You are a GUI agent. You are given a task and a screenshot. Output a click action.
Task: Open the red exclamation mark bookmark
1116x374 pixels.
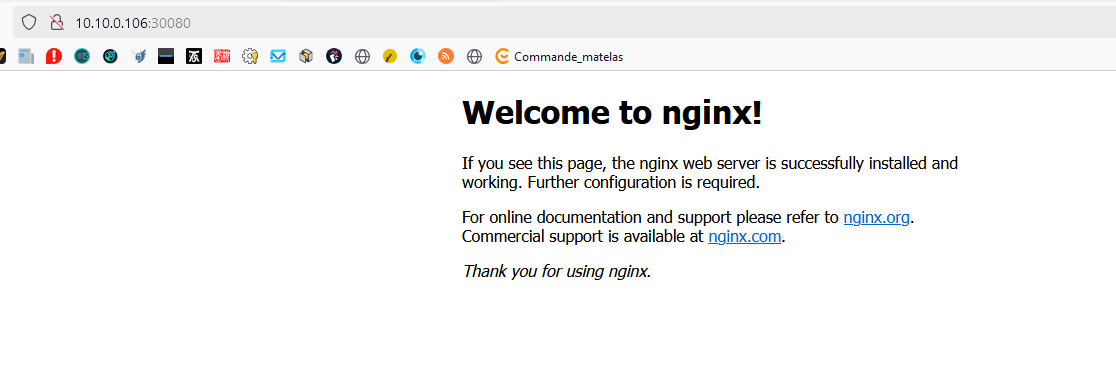54,56
